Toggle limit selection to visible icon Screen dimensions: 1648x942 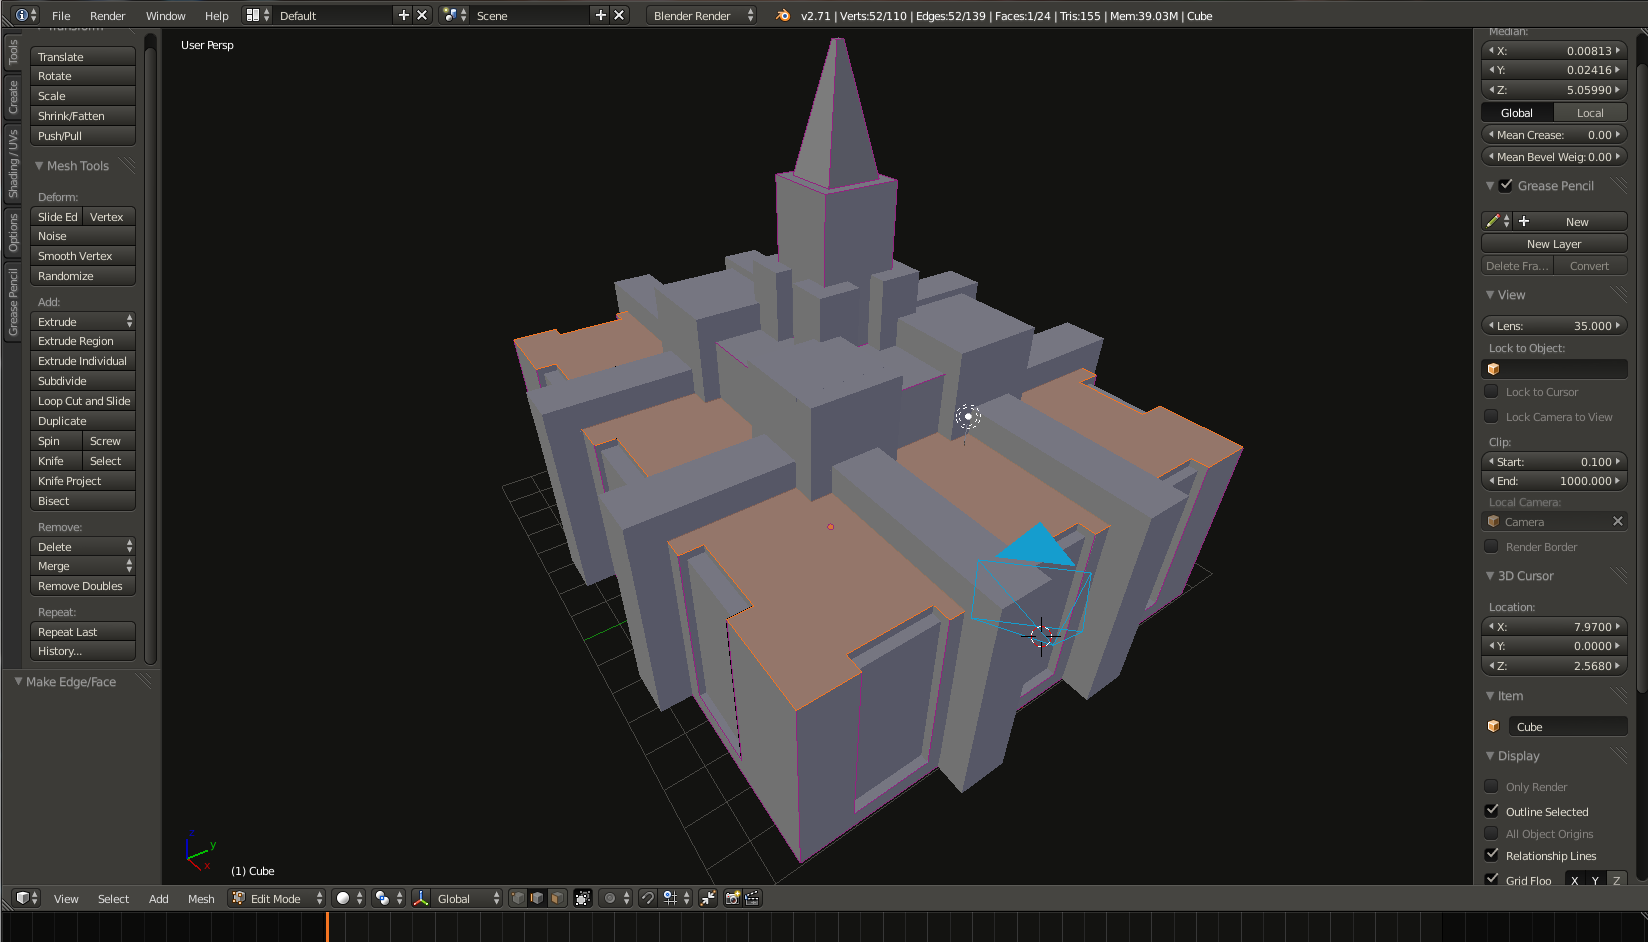[x=583, y=898]
